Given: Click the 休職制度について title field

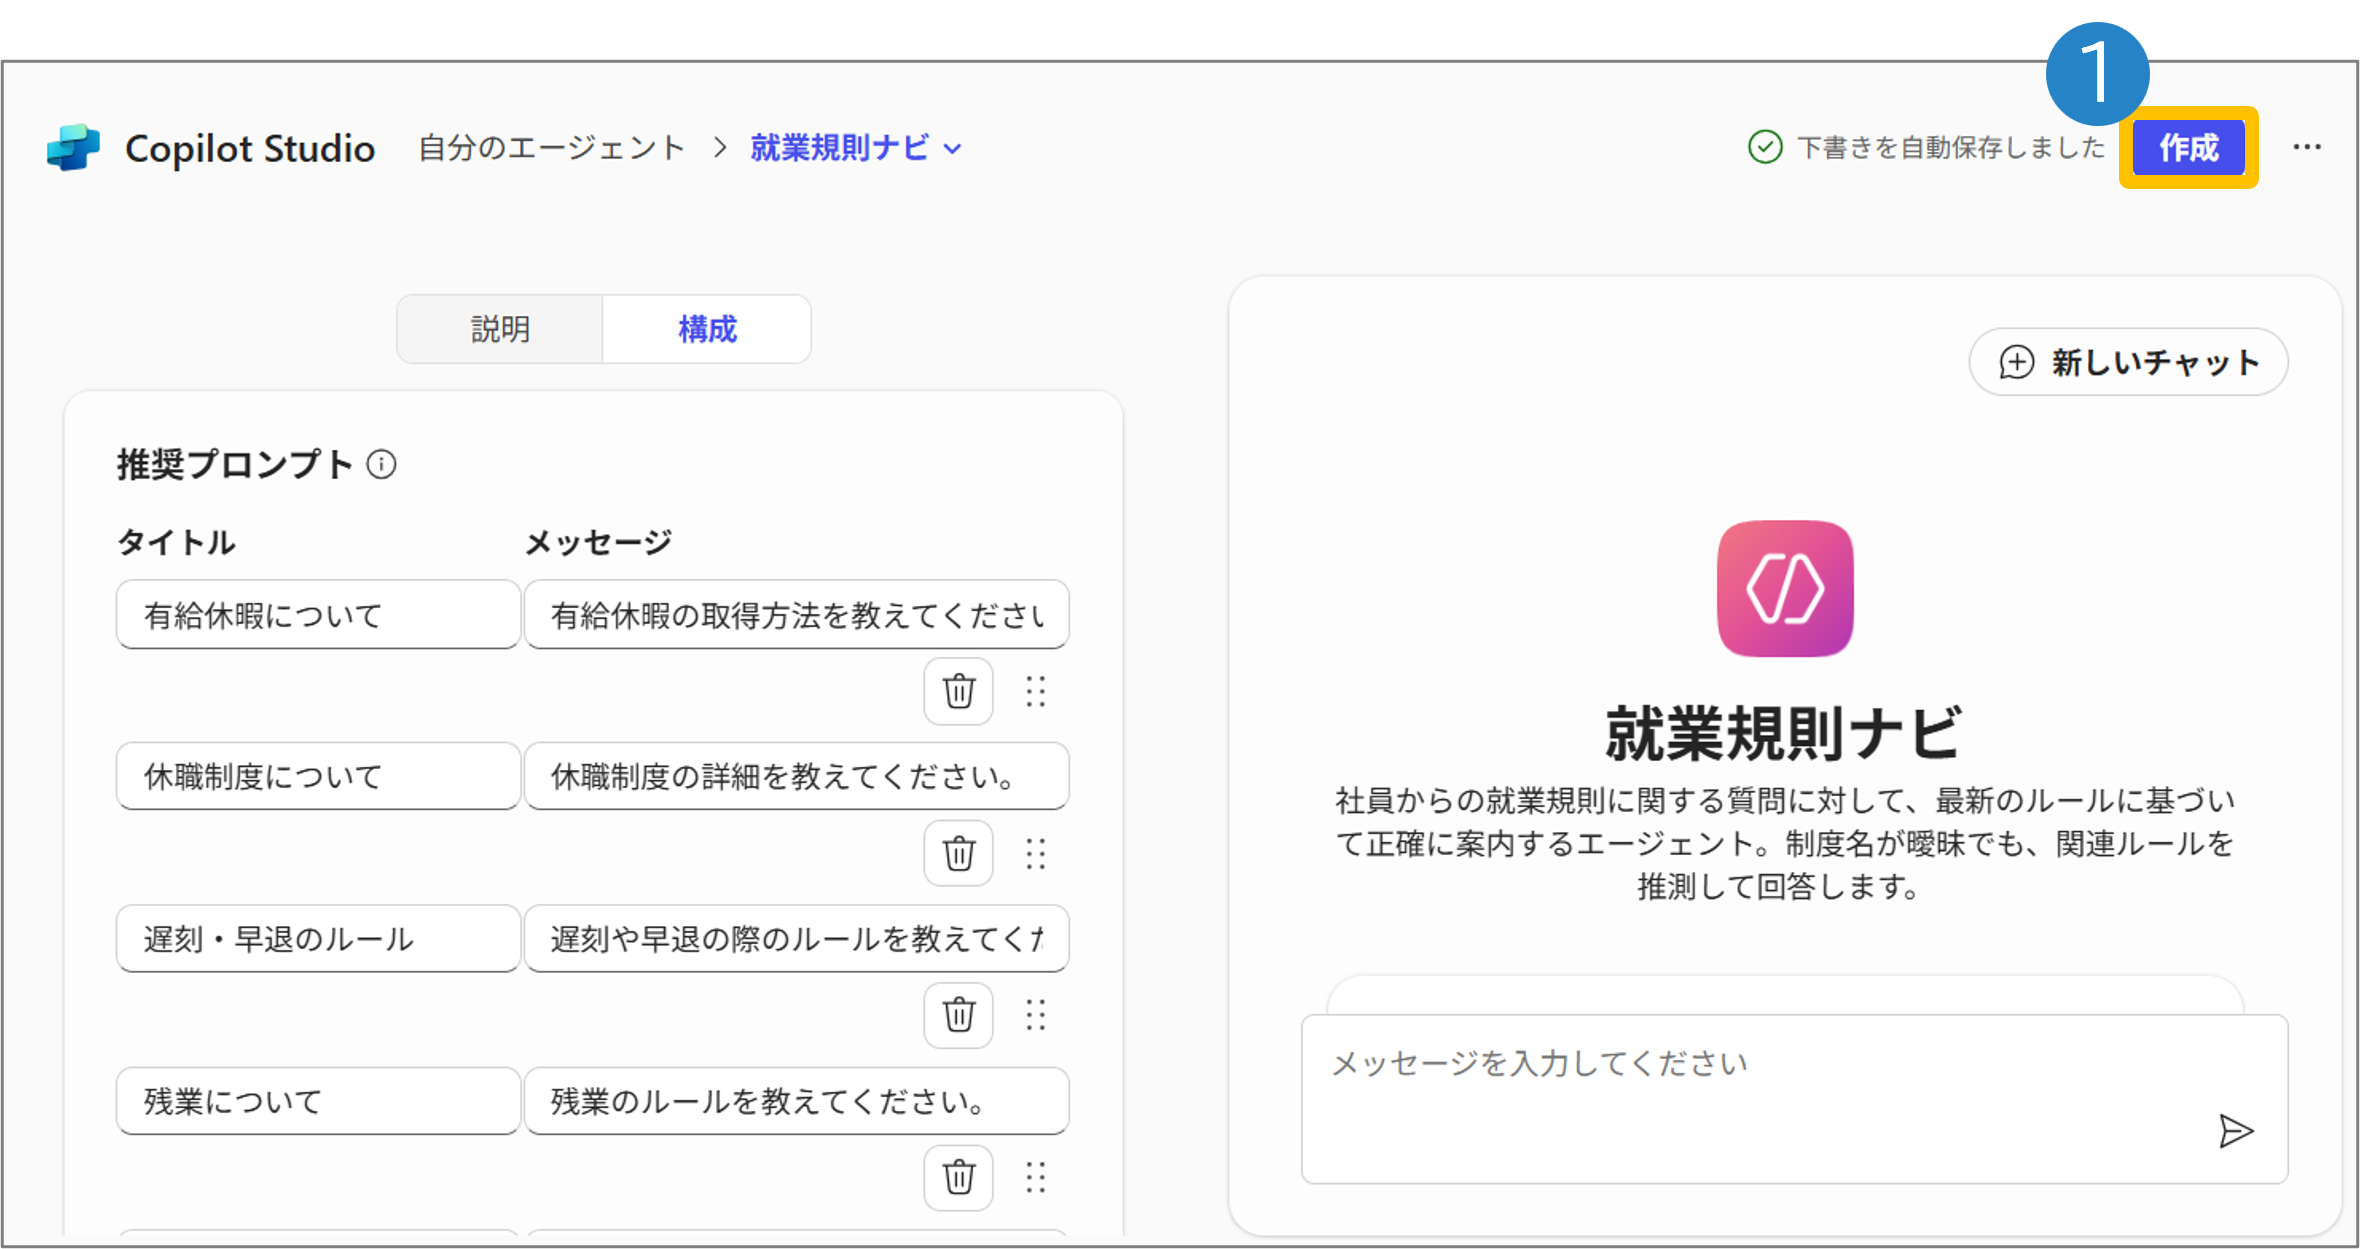Looking at the screenshot, I should [x=318, y=776].
